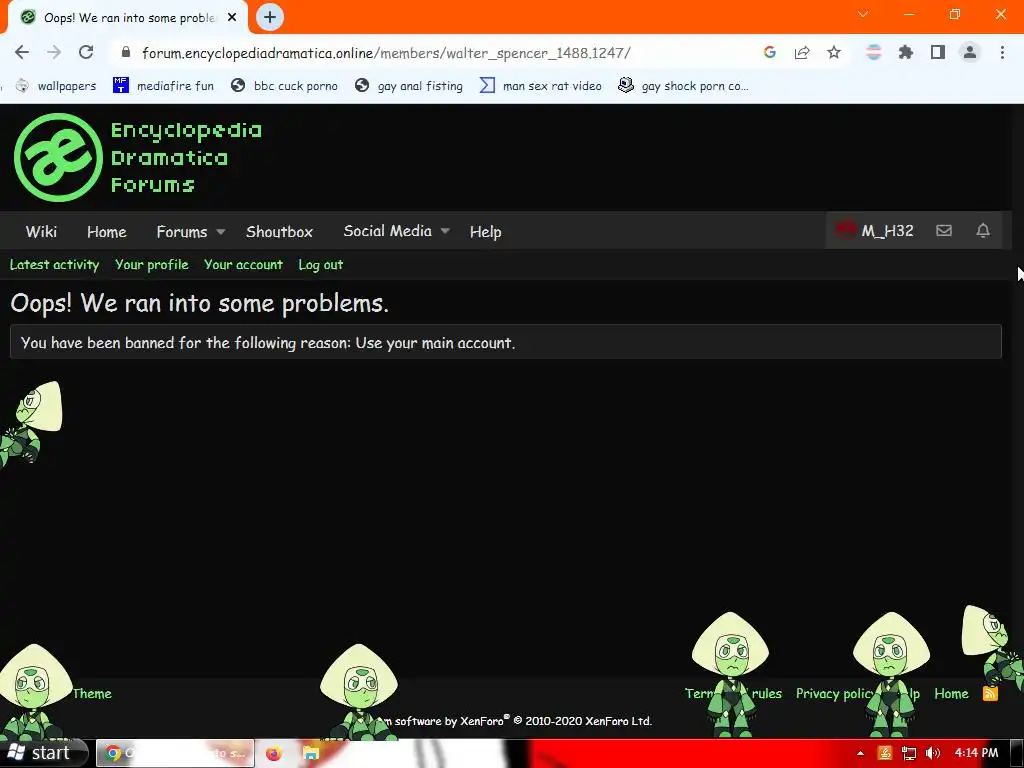Bookmark this page with the star icon
This screenshot has height=768, width=1024.
point(834,52)
